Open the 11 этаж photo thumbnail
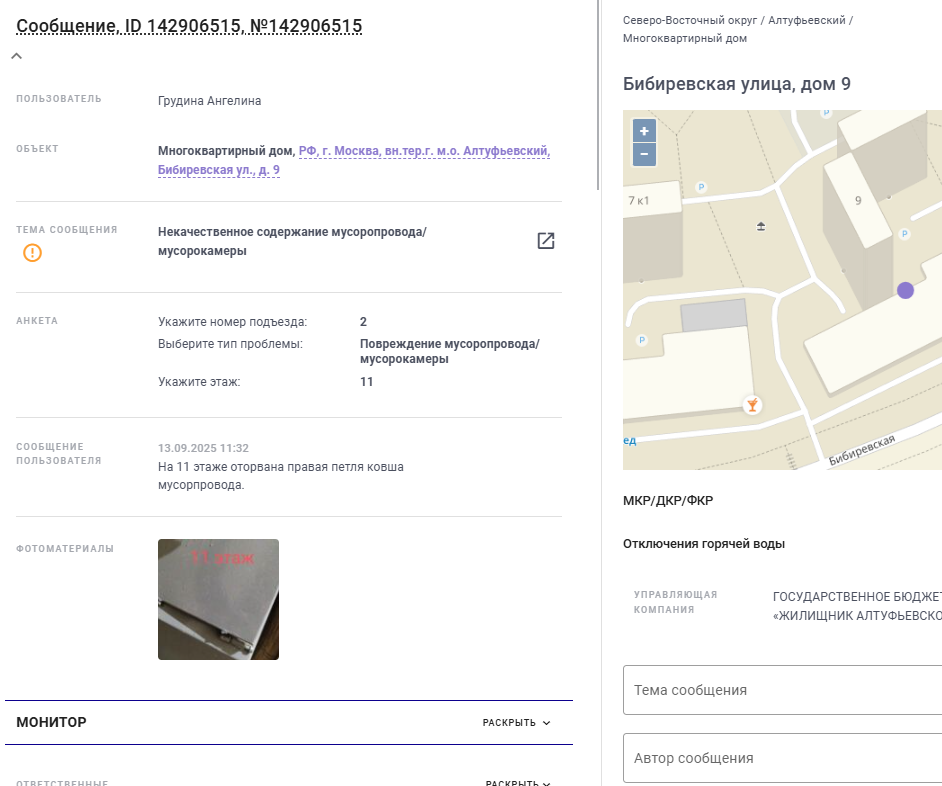 coord(218,599)
